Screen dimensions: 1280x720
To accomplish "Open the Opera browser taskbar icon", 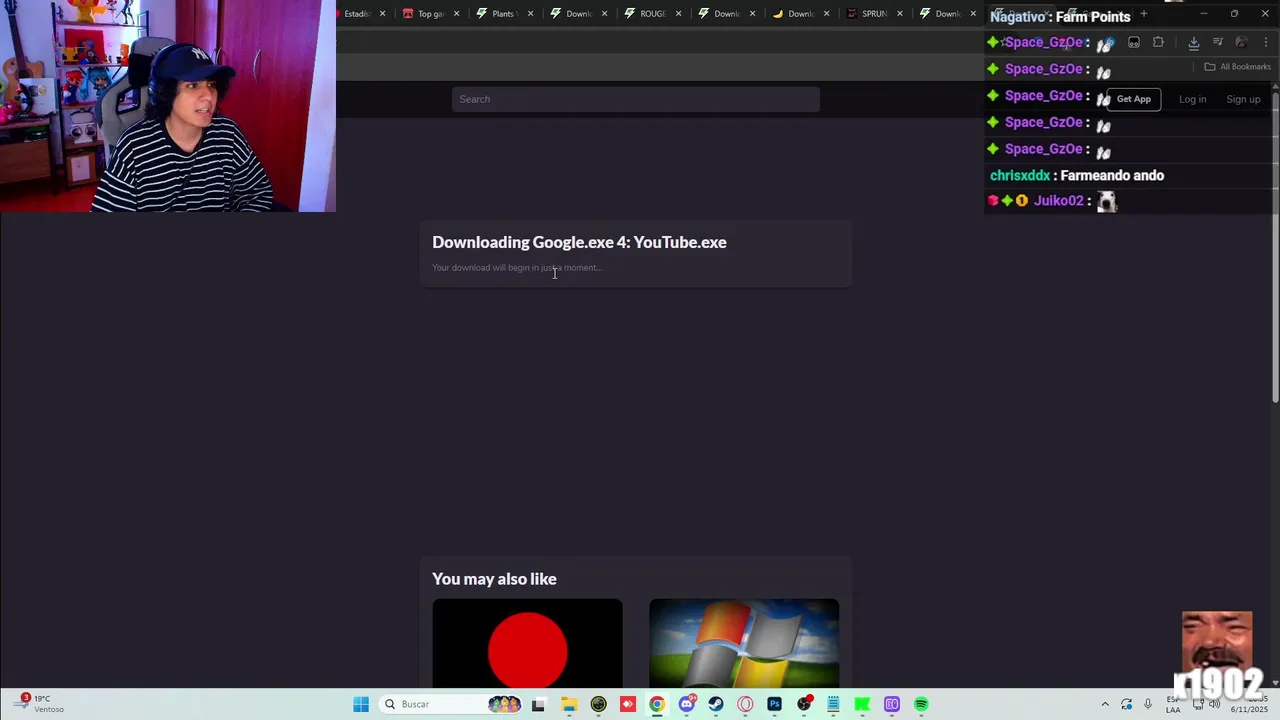I will coord(745,704).
